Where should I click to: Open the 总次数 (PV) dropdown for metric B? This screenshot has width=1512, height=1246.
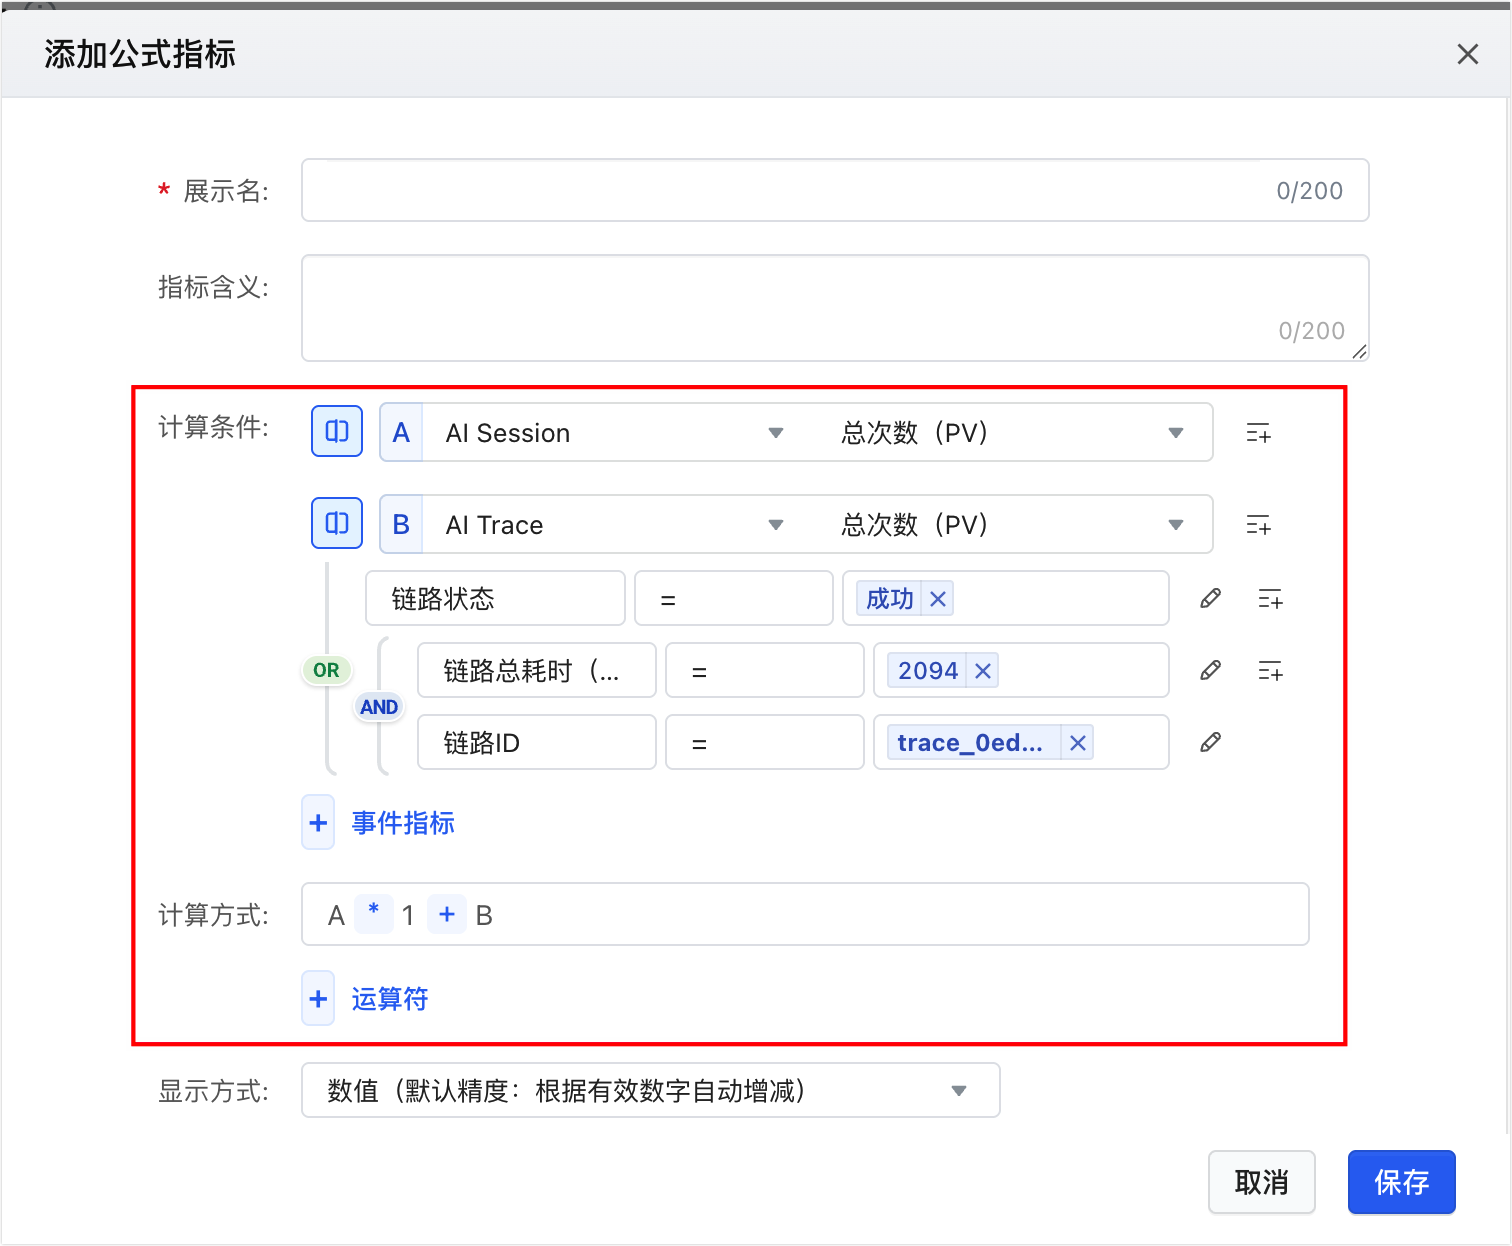(x=1012, y=525)
